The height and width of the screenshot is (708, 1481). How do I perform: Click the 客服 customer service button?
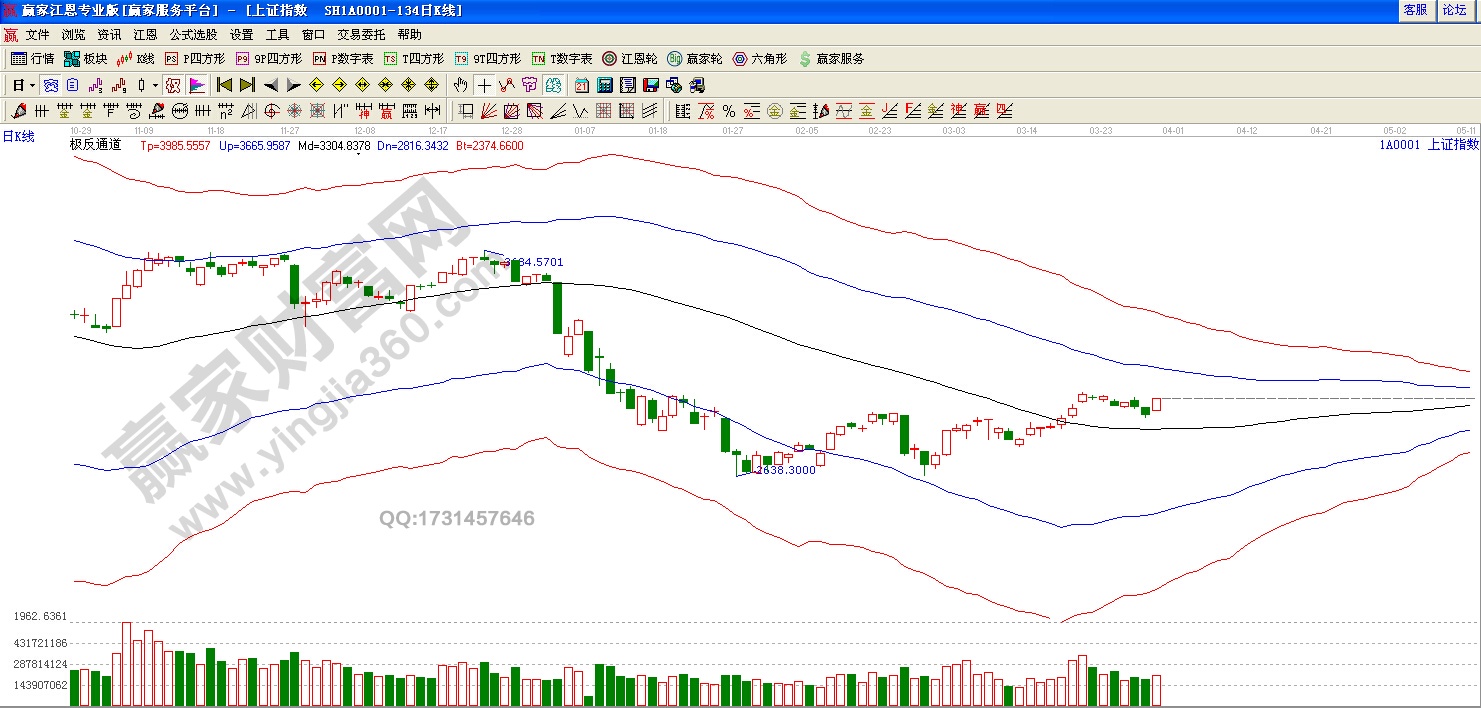(1415, 10)
